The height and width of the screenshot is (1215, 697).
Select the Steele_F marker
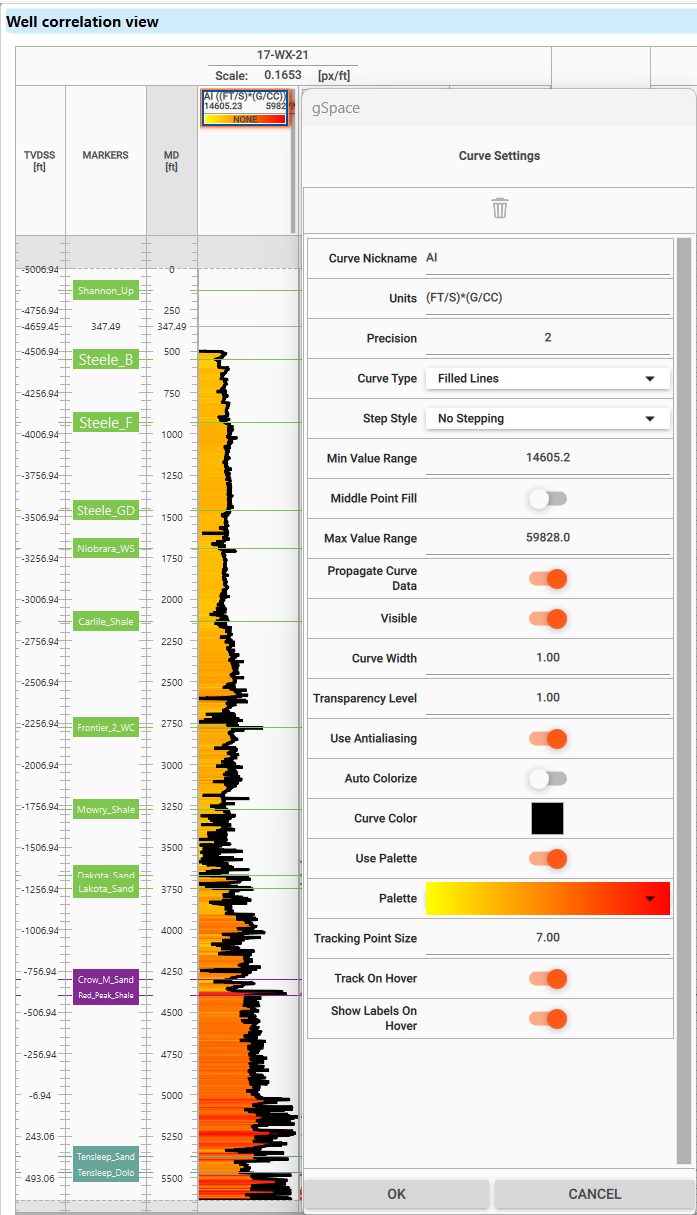tap(105, 423)
